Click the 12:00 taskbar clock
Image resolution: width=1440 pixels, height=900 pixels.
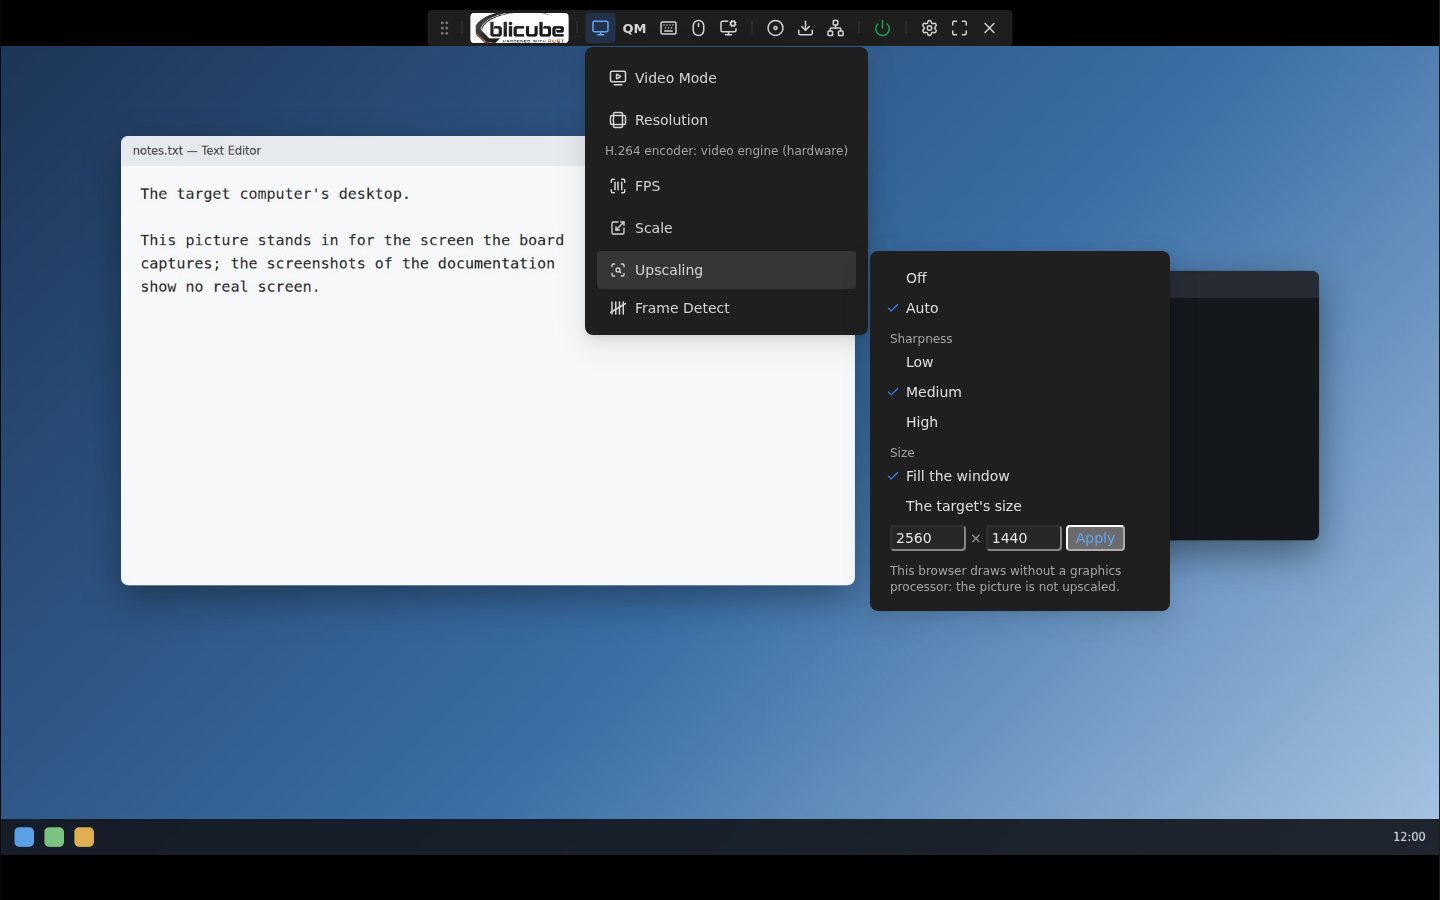tap(1409, 837)
